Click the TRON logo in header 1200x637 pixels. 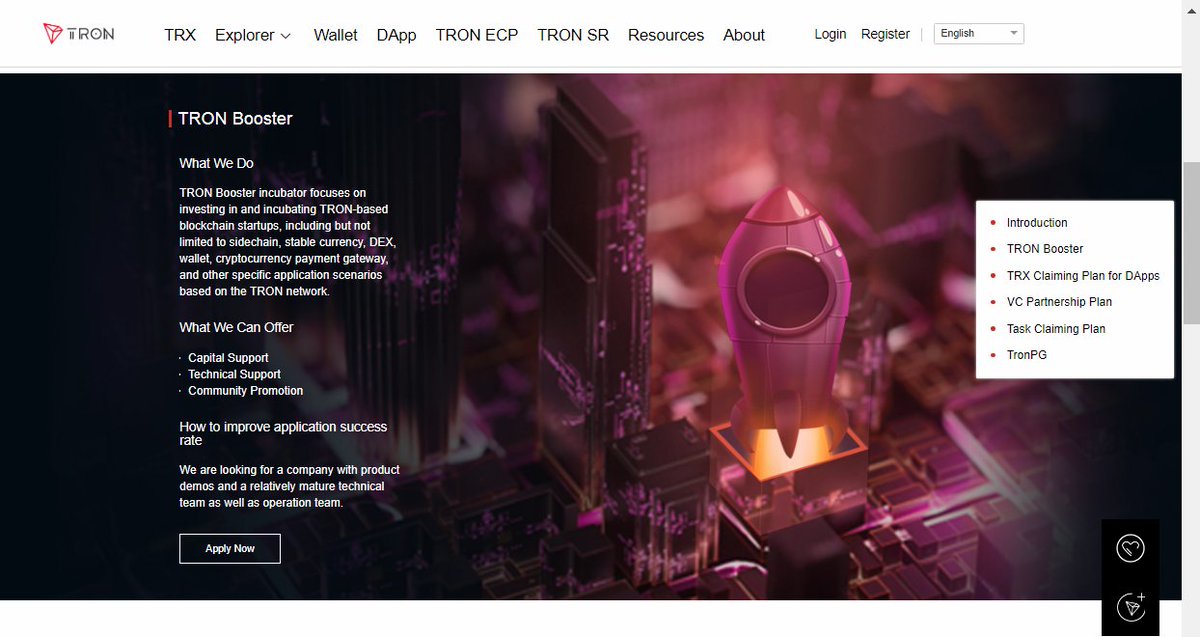click(79, 34)
